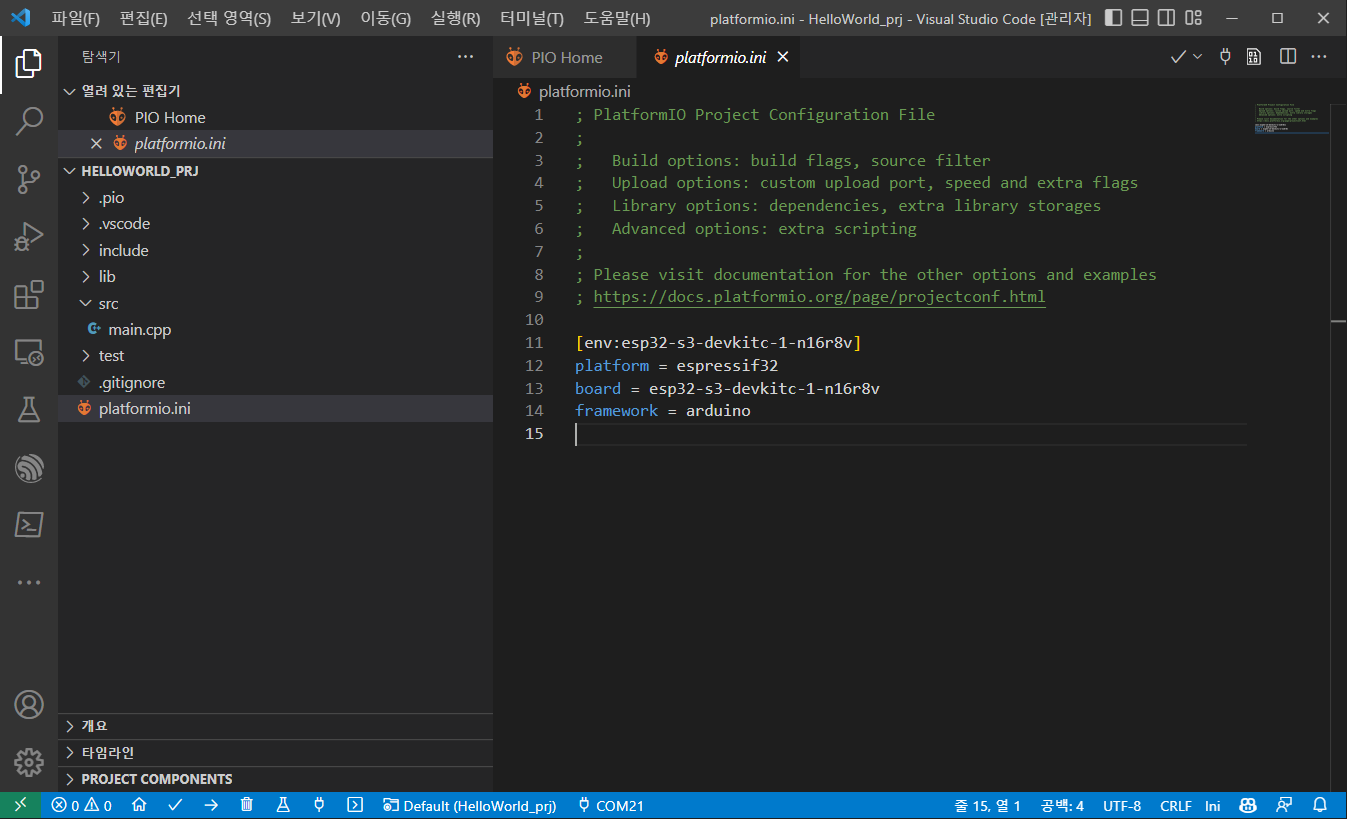
Task: Open the Accounts menu
Action: tap(28, 704)
